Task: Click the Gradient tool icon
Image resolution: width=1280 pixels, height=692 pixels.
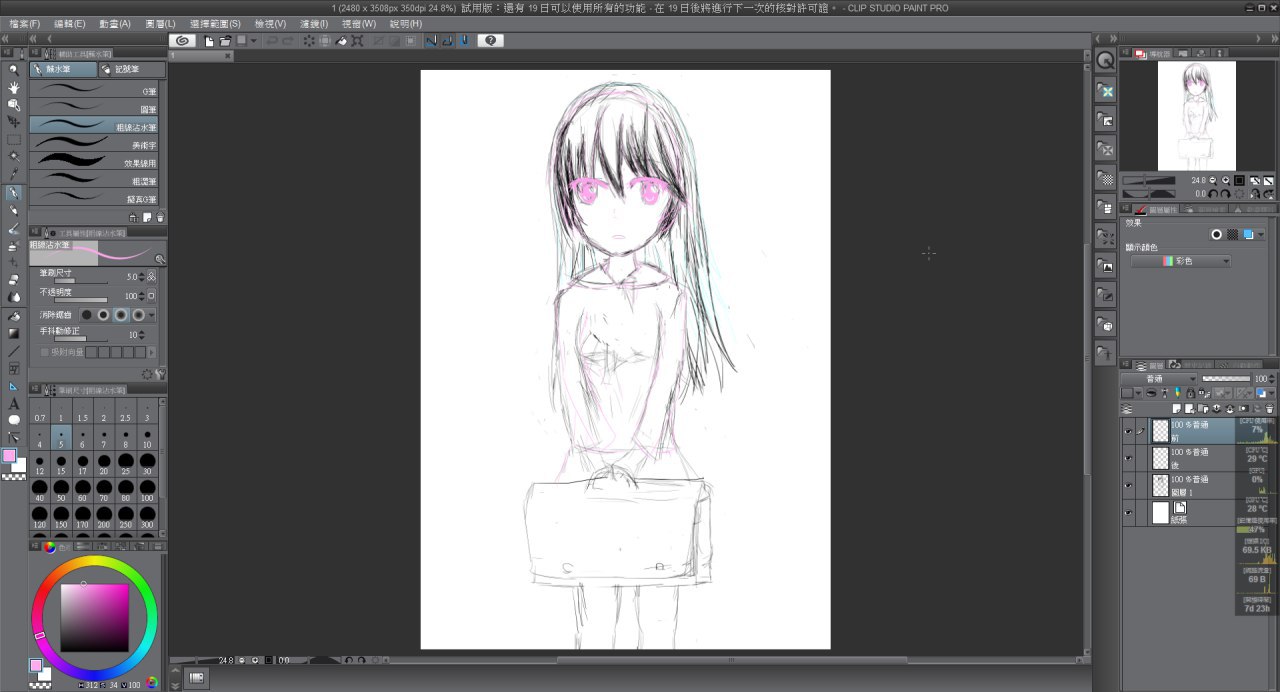Action: click(14, 333)
